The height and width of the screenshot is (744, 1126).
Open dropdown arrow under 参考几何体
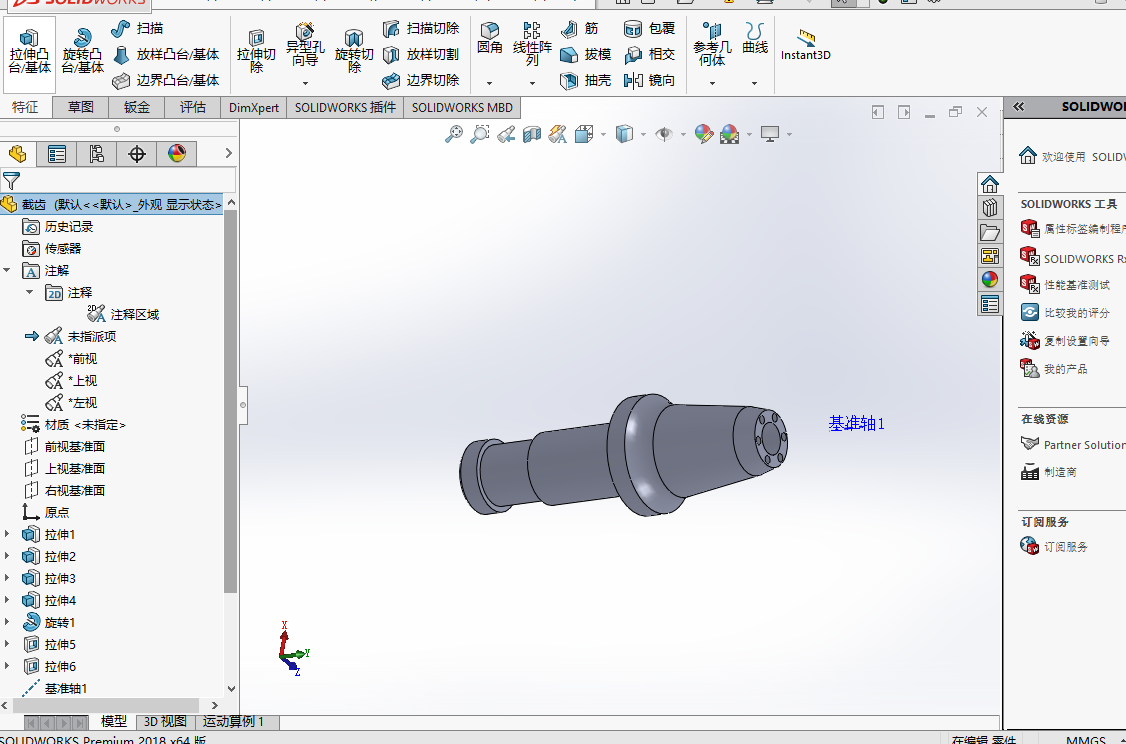[712, 83]
